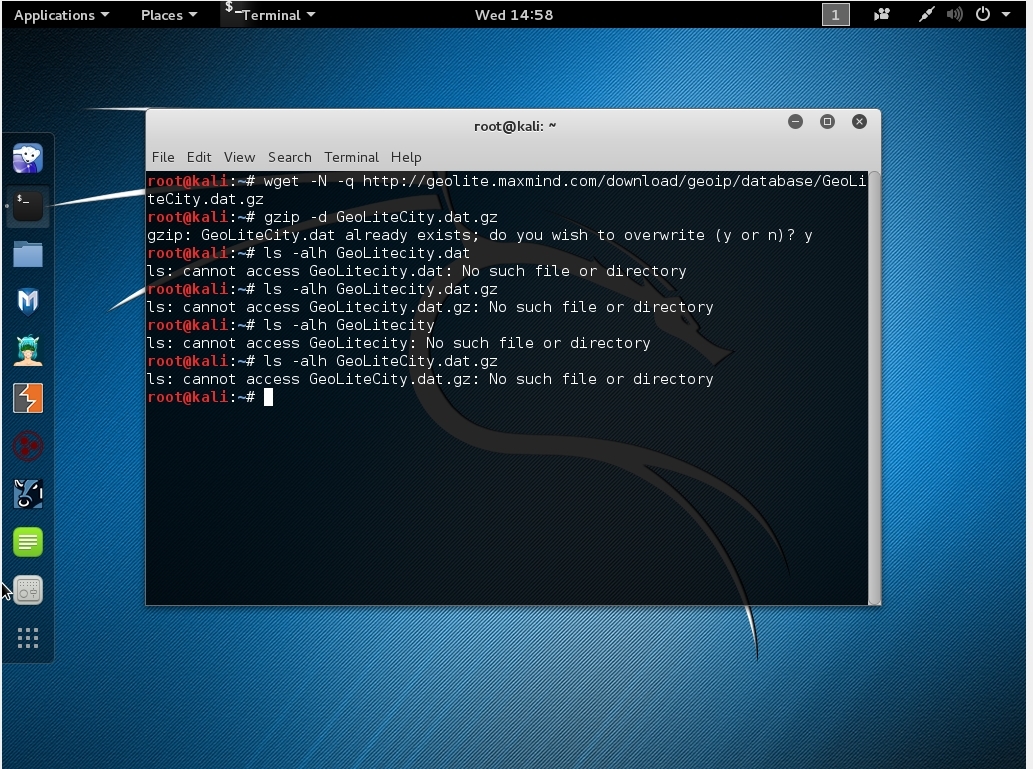Click the screen recorder camera icon

pos(881,14)
